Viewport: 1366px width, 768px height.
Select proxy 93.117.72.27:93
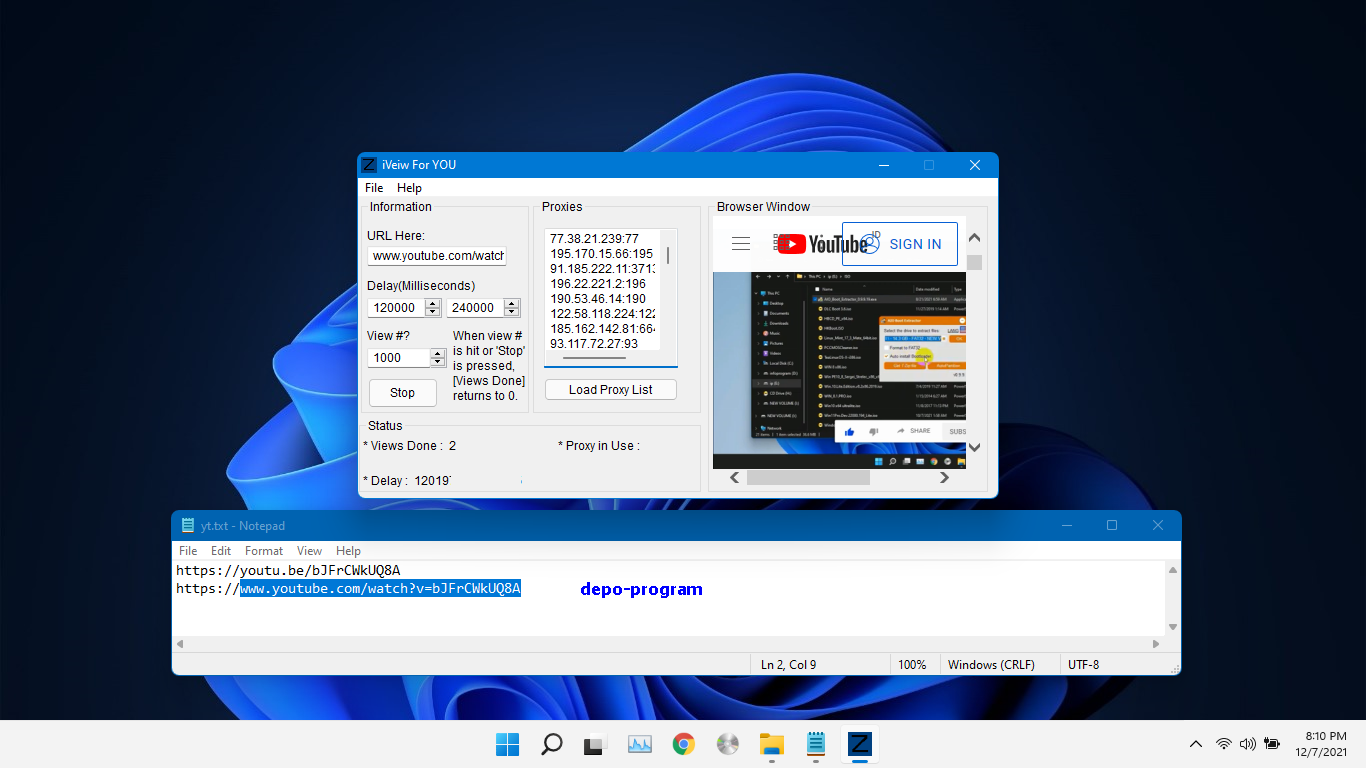[x=594, y=344]
